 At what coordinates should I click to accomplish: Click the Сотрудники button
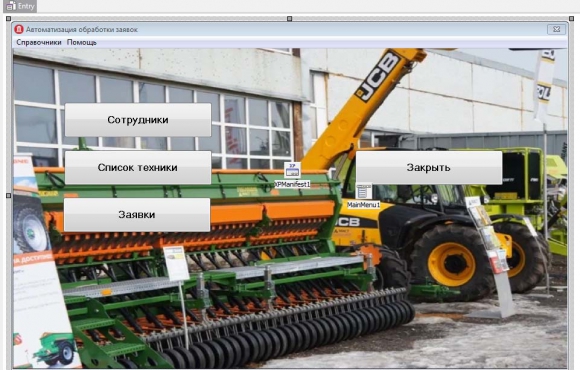[138, 120]
